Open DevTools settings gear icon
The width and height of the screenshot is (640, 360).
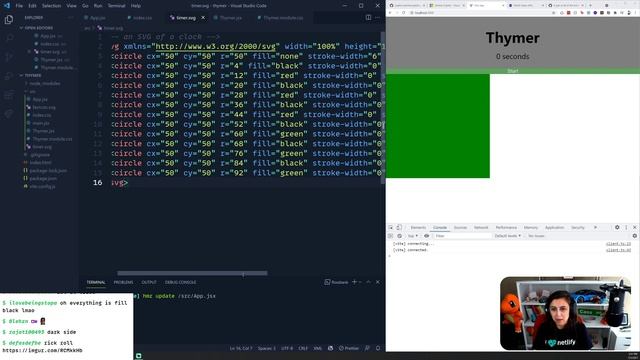617,227
